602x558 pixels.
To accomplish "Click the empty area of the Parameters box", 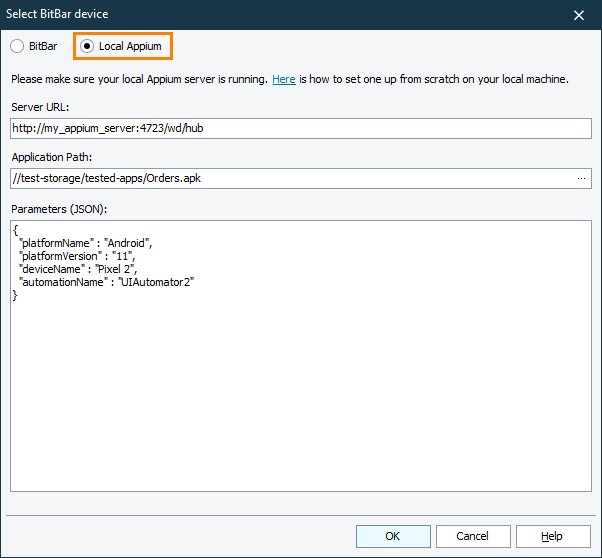I will tap(300, 400).
